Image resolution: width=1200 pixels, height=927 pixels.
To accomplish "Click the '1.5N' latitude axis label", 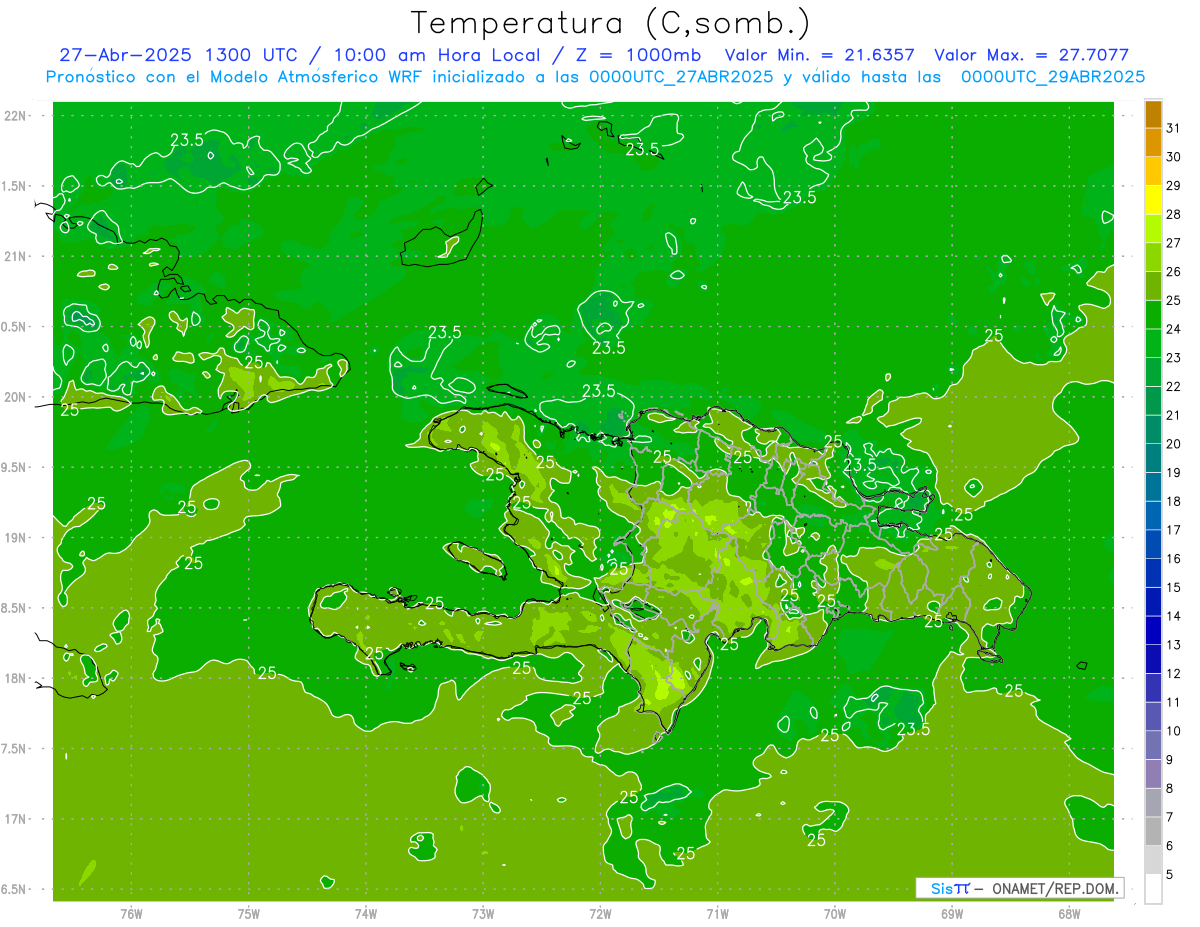I will click(14, 186).
